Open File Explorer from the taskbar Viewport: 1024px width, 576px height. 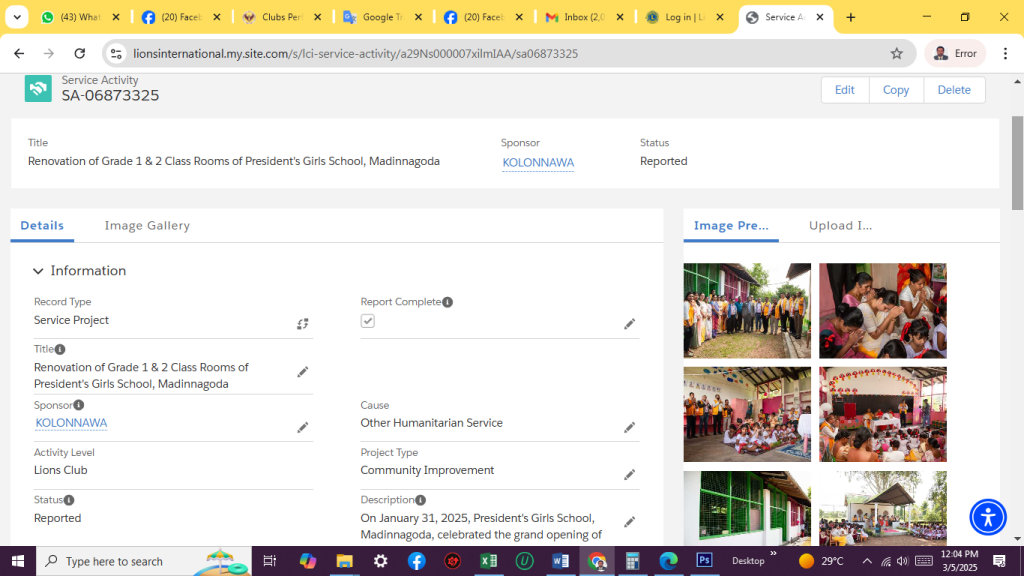pyautogui.click(x=344, y=561)
